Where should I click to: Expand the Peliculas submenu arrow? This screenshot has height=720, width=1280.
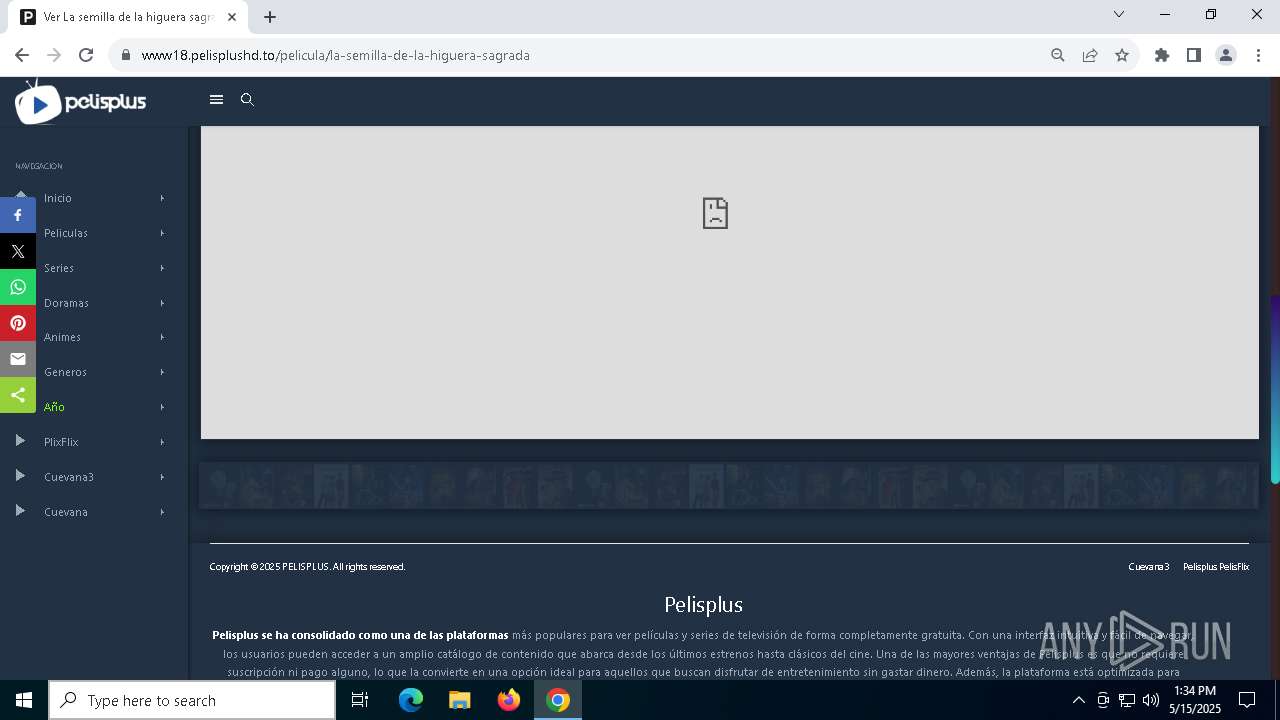[x=162, y=233]
